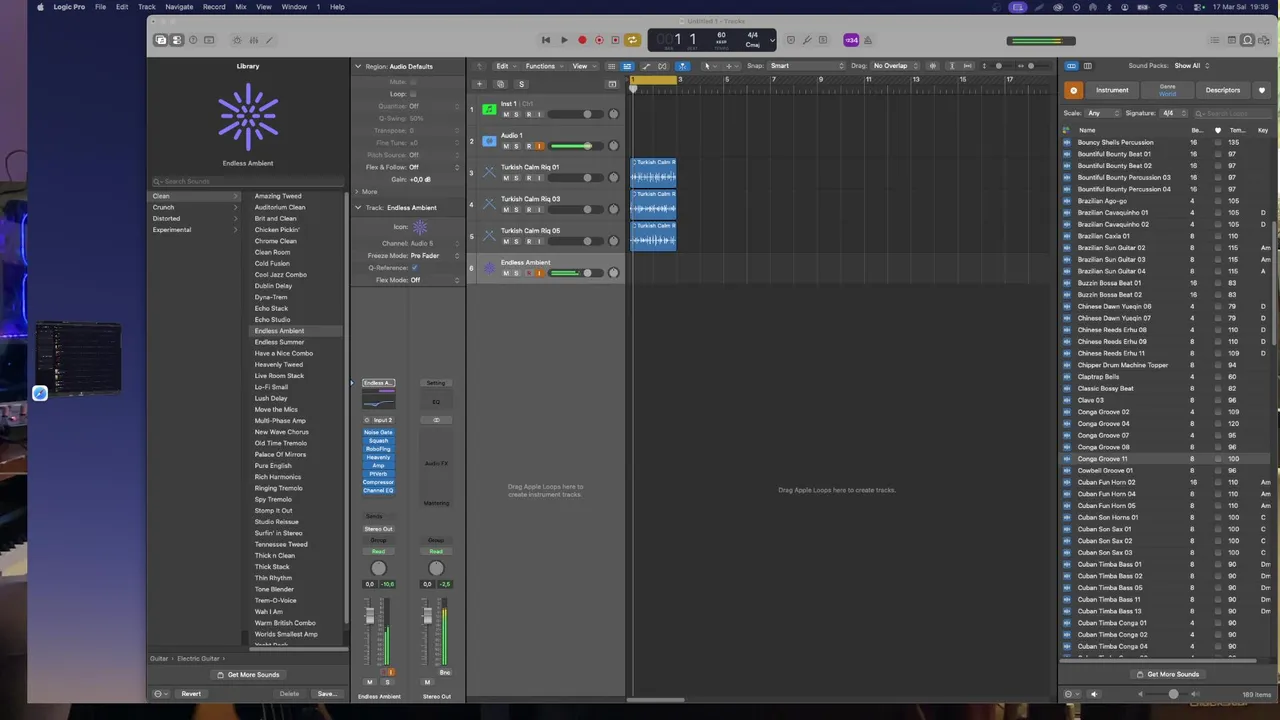
Task: Duplicate the track with the duplicate icon
Action: point(501,84)
